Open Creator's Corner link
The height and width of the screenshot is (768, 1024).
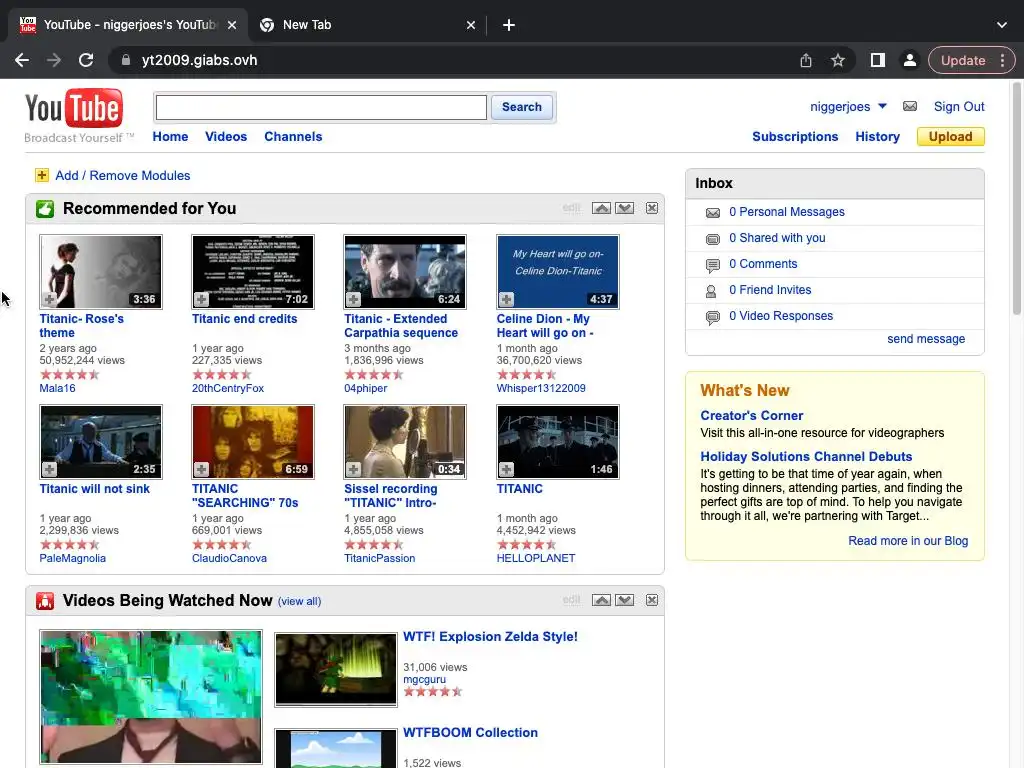tap(752, 415)
